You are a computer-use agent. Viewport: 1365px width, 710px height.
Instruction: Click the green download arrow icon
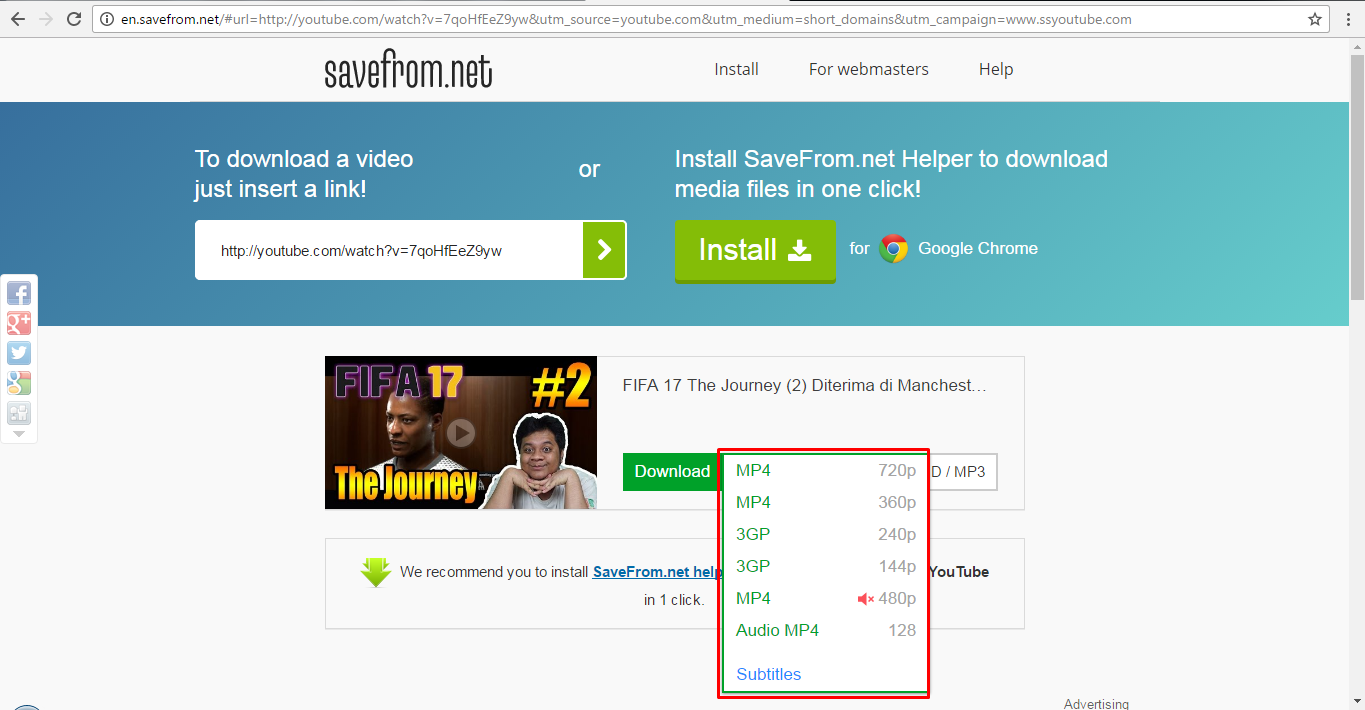(x=375, y=572)
